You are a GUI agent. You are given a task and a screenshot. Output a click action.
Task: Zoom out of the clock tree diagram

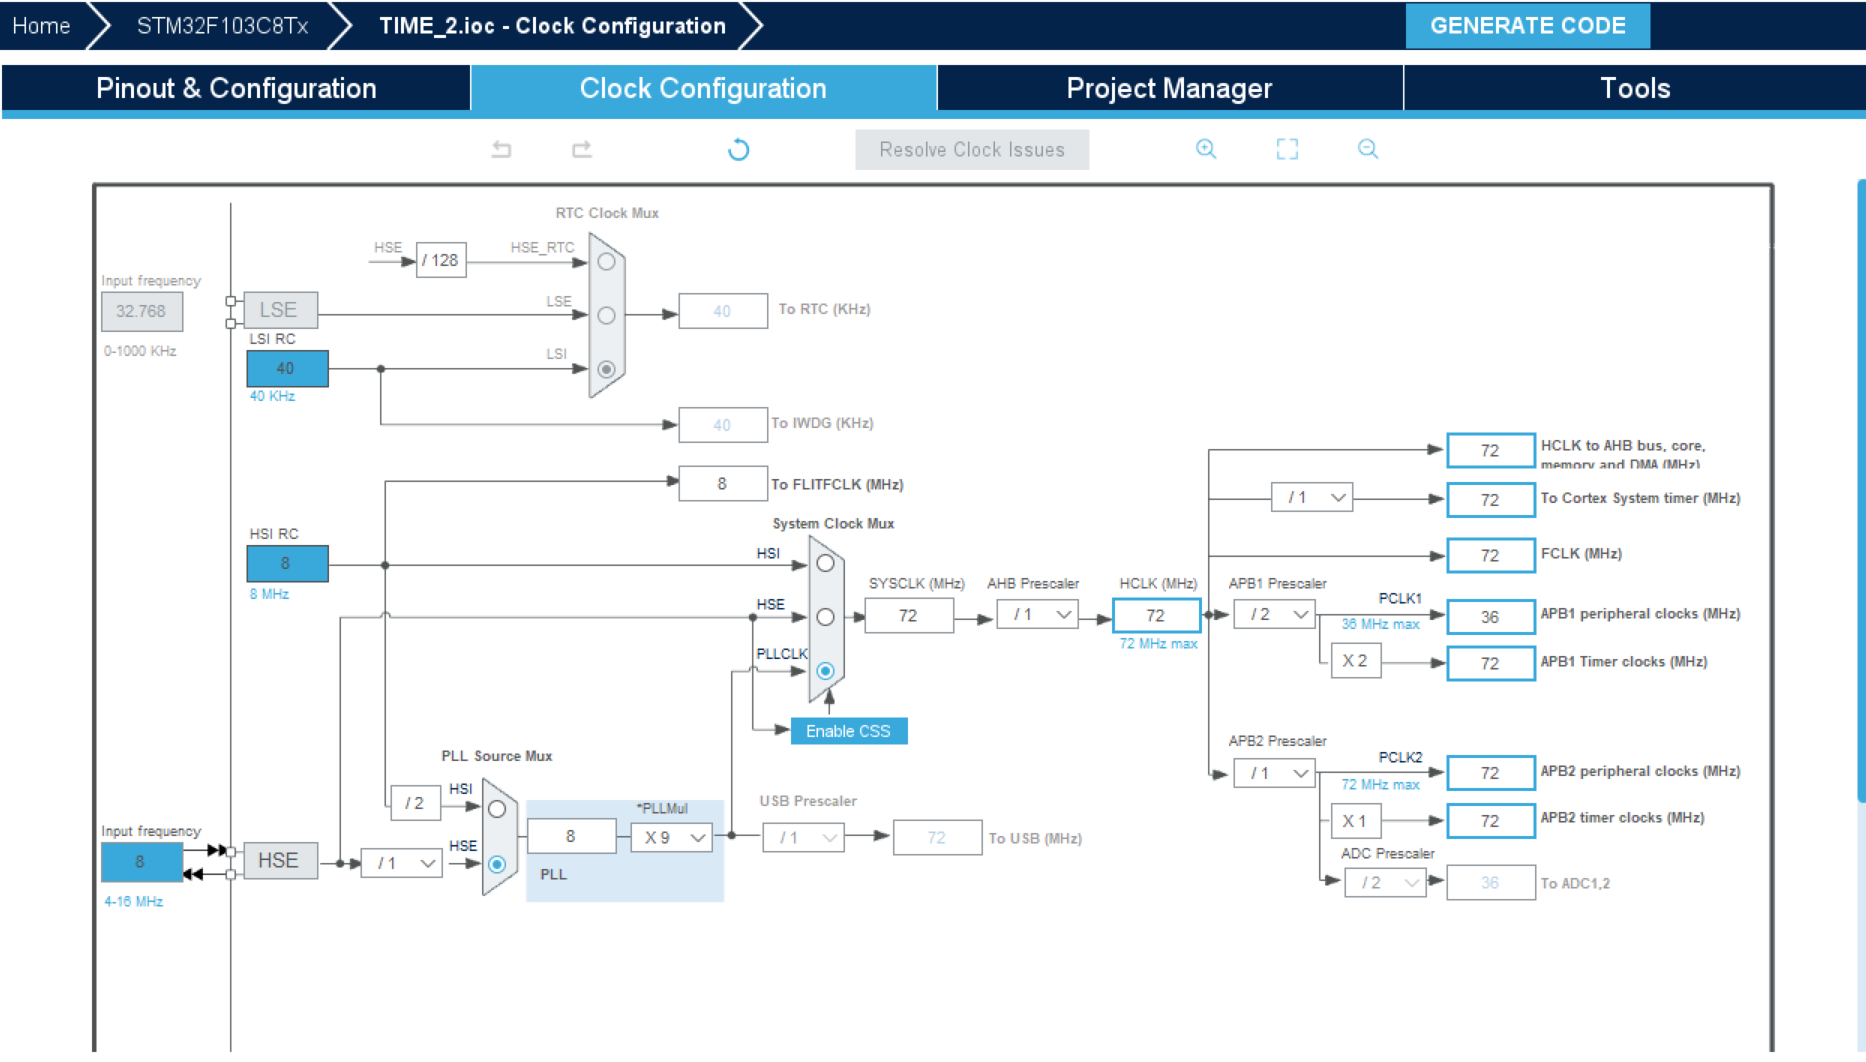1368,149
